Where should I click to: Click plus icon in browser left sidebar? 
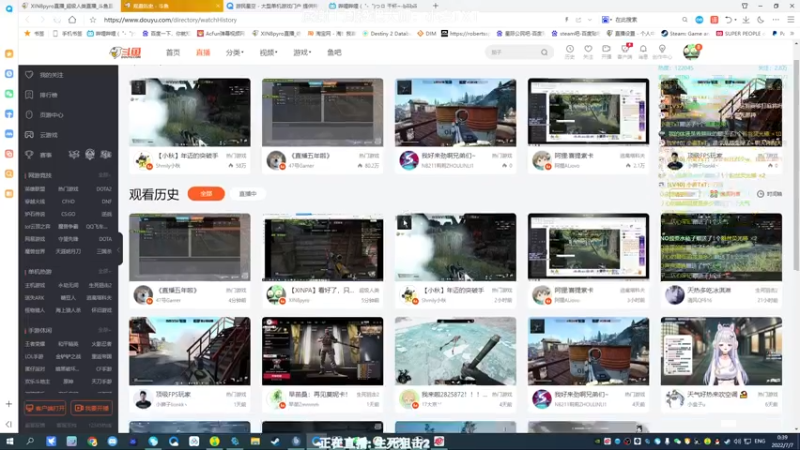[9, 404]
